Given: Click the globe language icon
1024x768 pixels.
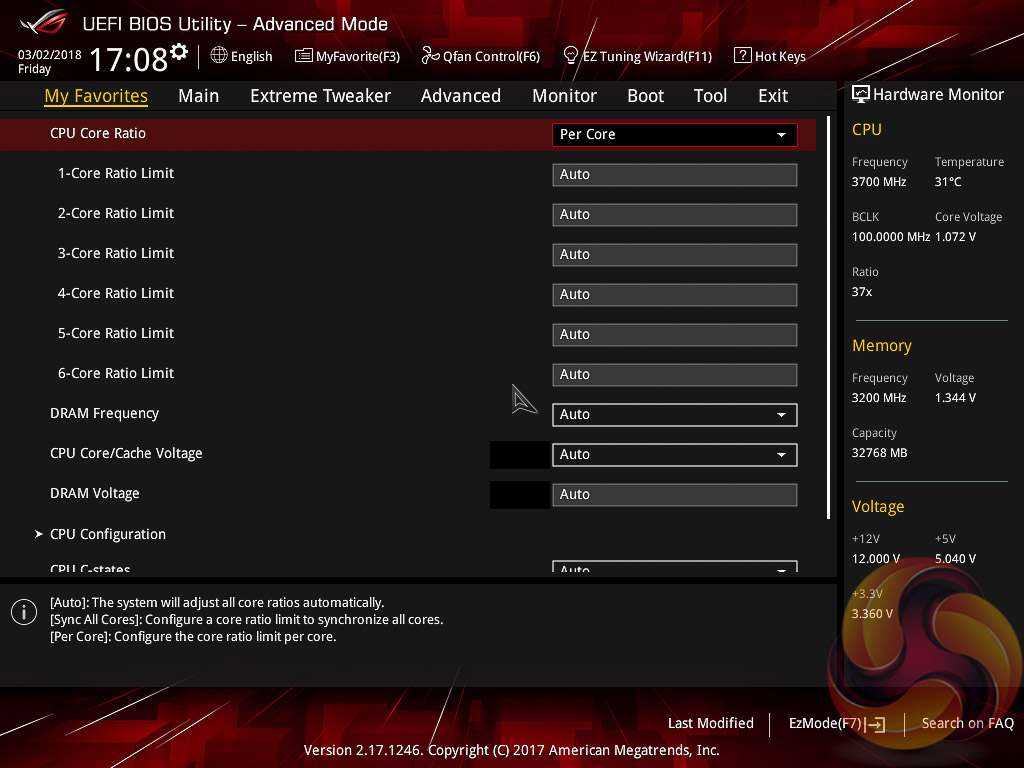Looking at the screenshot, I should tap(219, 56).
